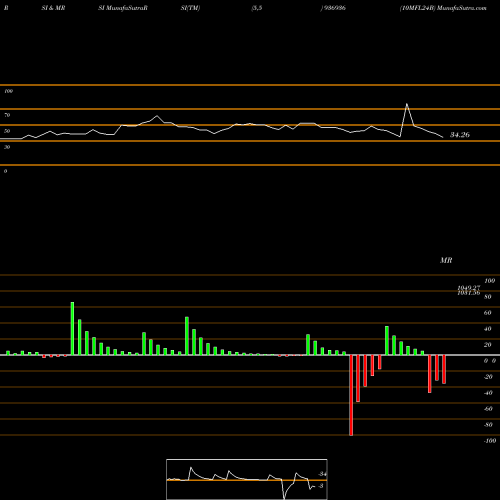The image size is (500, 500).
Task: Click the 'SI(TM)' header text
Action: [x=190, y=8]
